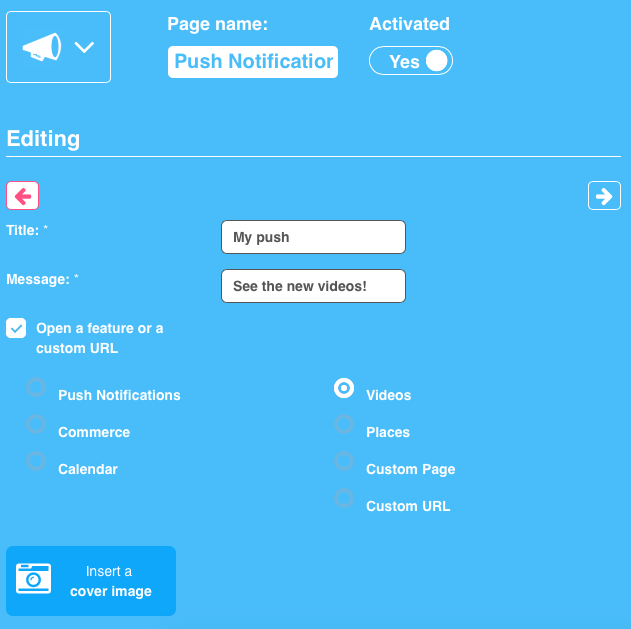This screenshot has height=629, width=631.
Task: Toggle the Activated switch off
Action: (x=411, y=61)
